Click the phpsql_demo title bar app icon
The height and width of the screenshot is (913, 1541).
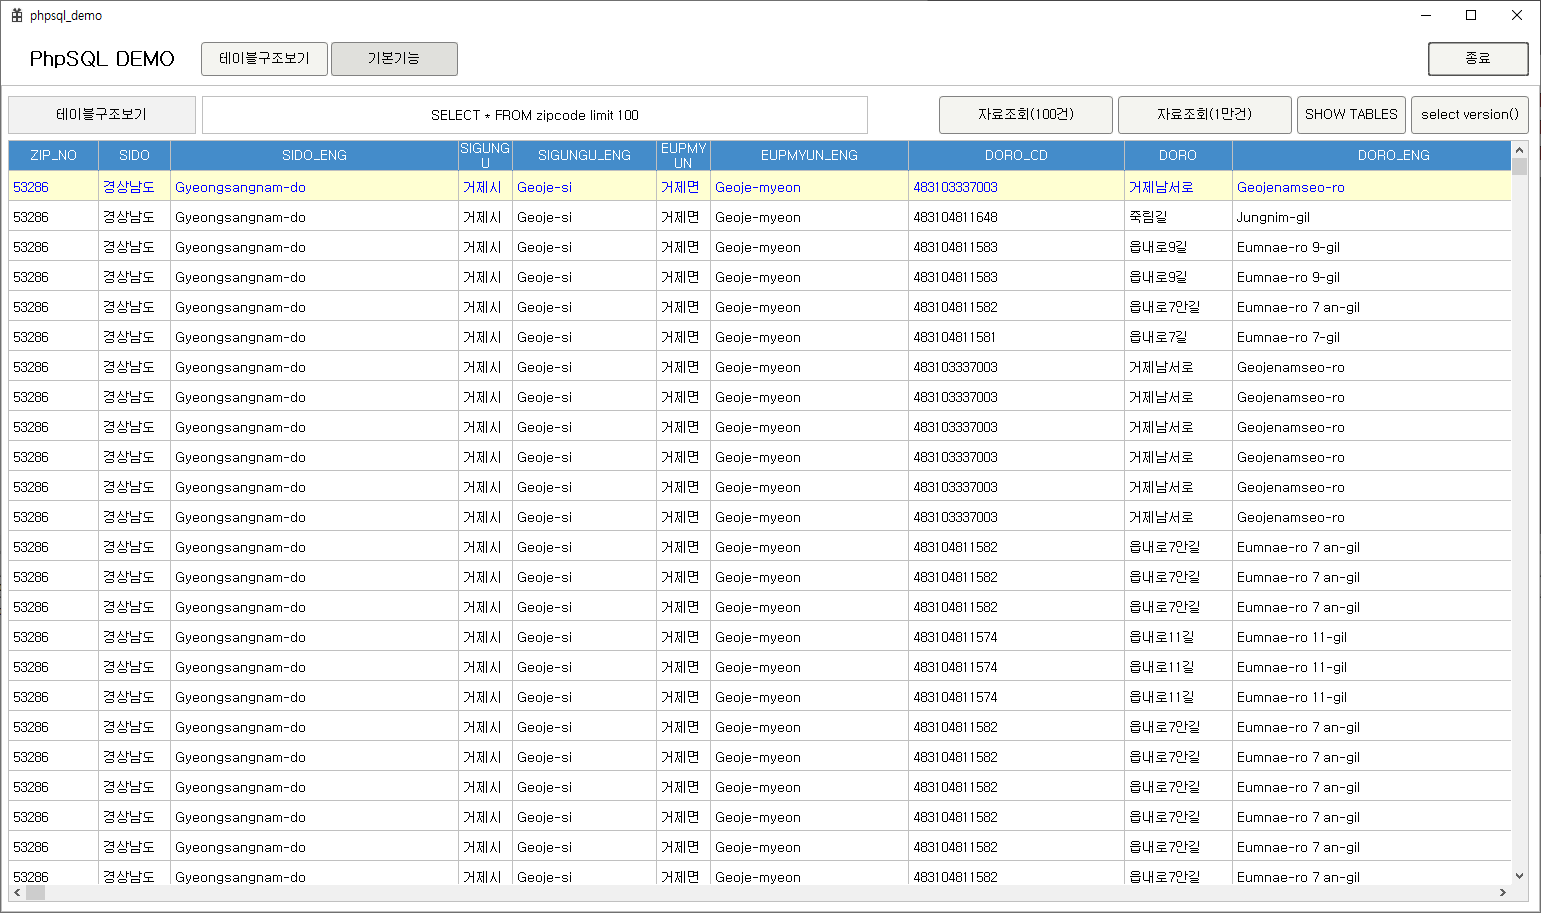16,16
